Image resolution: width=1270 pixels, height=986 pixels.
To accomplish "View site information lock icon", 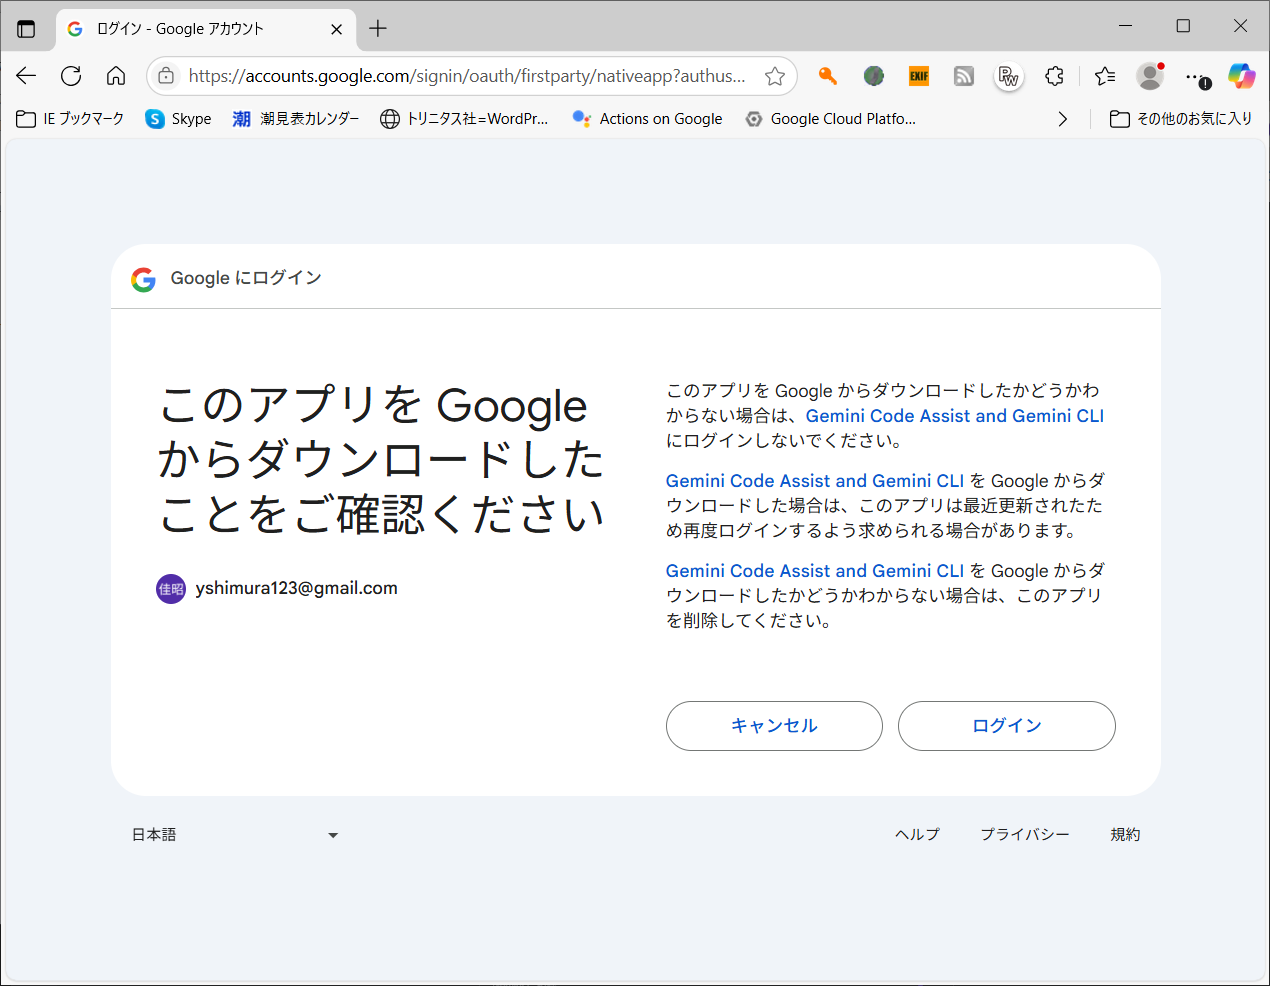I will (166, 76).
